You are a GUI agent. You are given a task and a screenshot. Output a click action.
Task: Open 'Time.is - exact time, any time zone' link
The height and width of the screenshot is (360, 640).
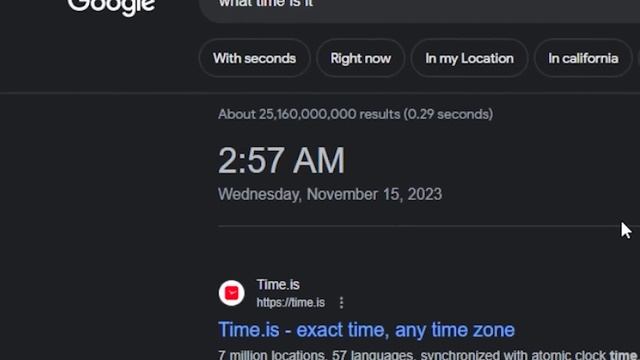tap(366, 330)
